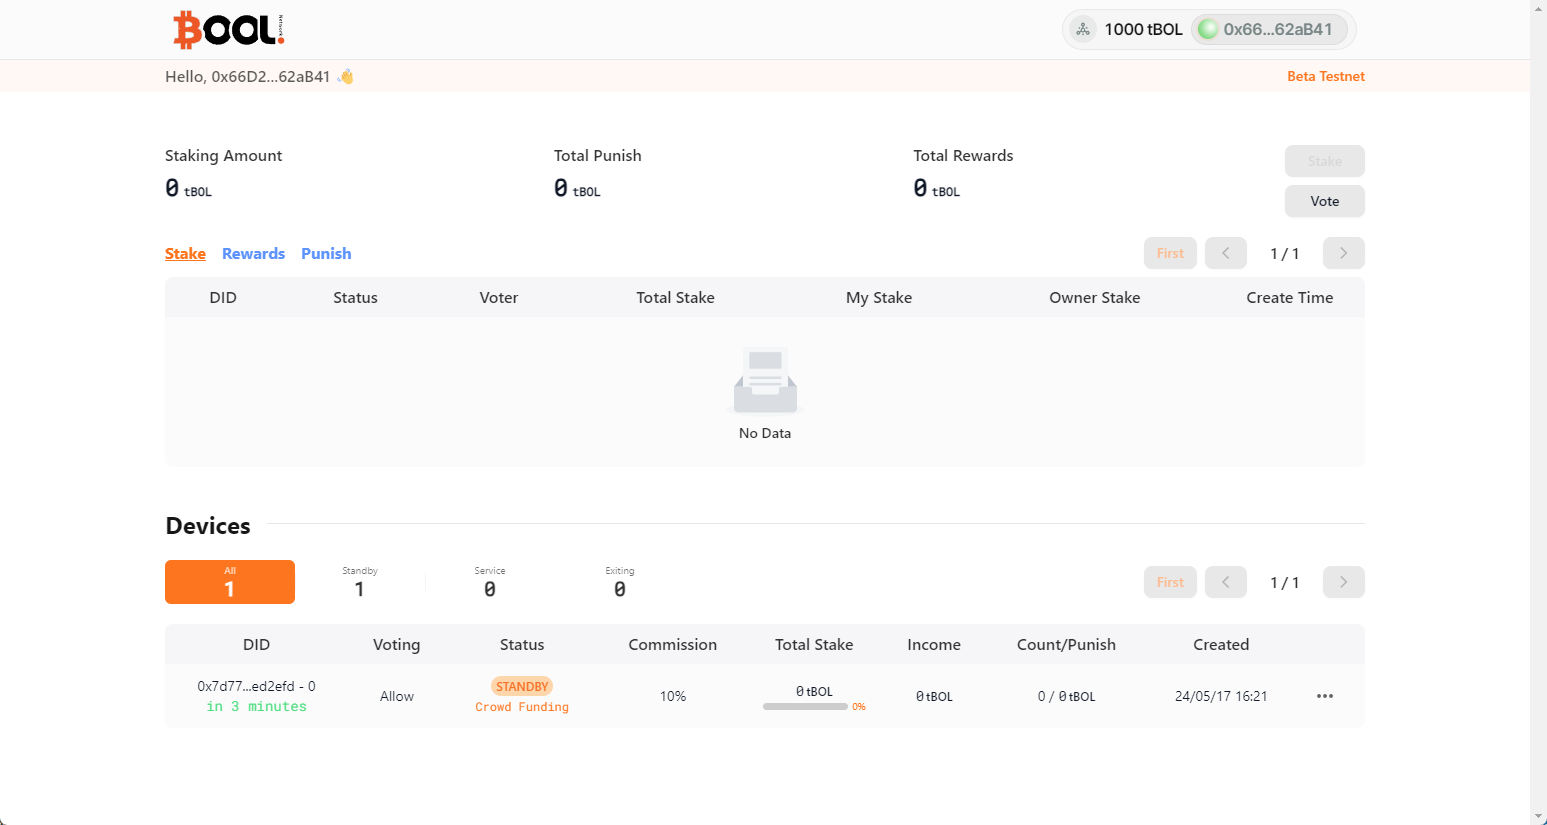Click the Vote button
Image resolution: width=1547 pixels, height=825 pixels.
click(1324, 201)
